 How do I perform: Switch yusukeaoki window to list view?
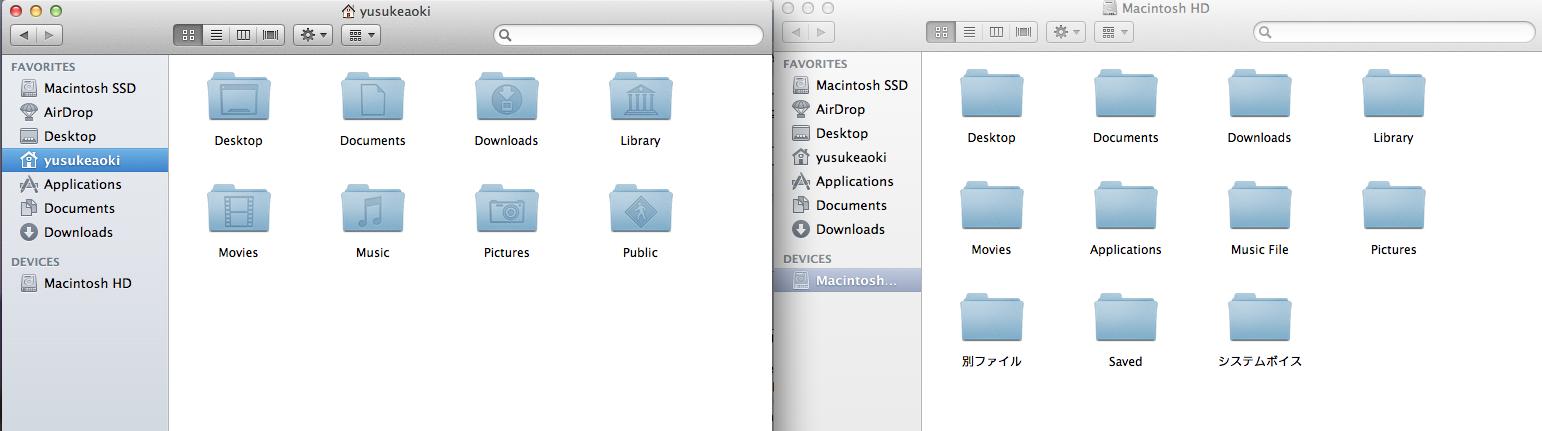point(215,35)
